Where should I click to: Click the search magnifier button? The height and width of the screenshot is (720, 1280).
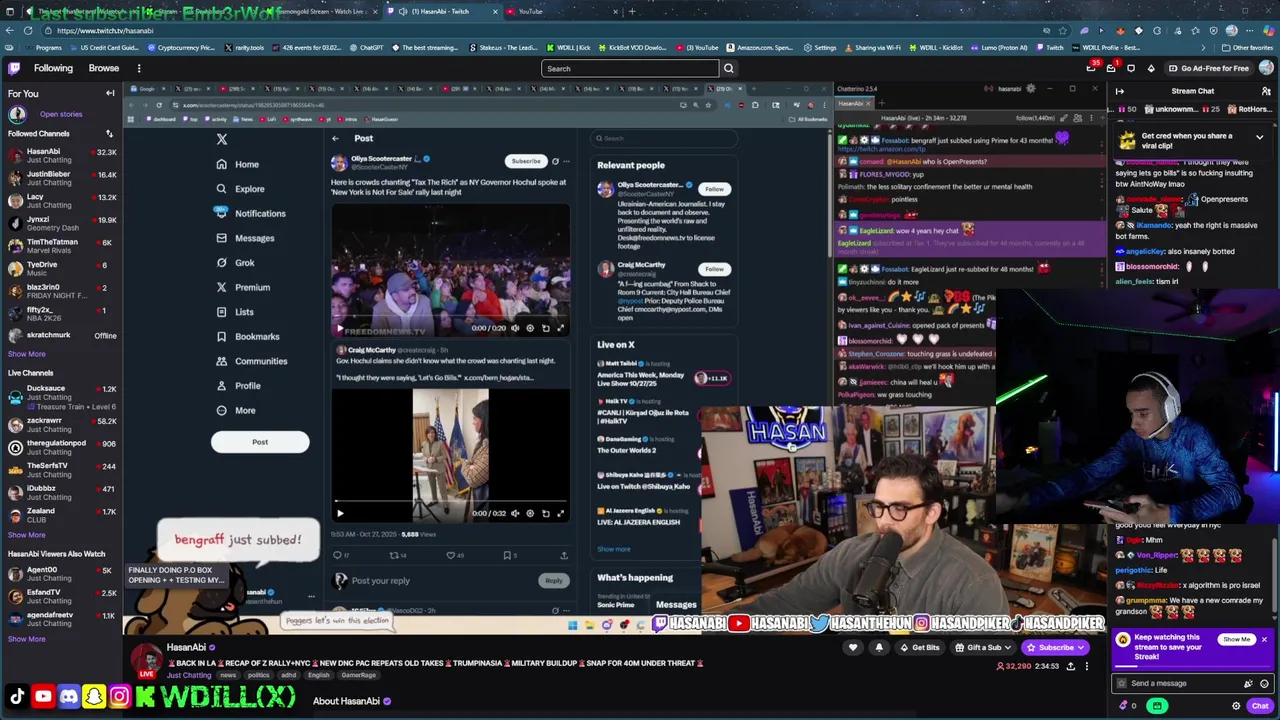729,68
